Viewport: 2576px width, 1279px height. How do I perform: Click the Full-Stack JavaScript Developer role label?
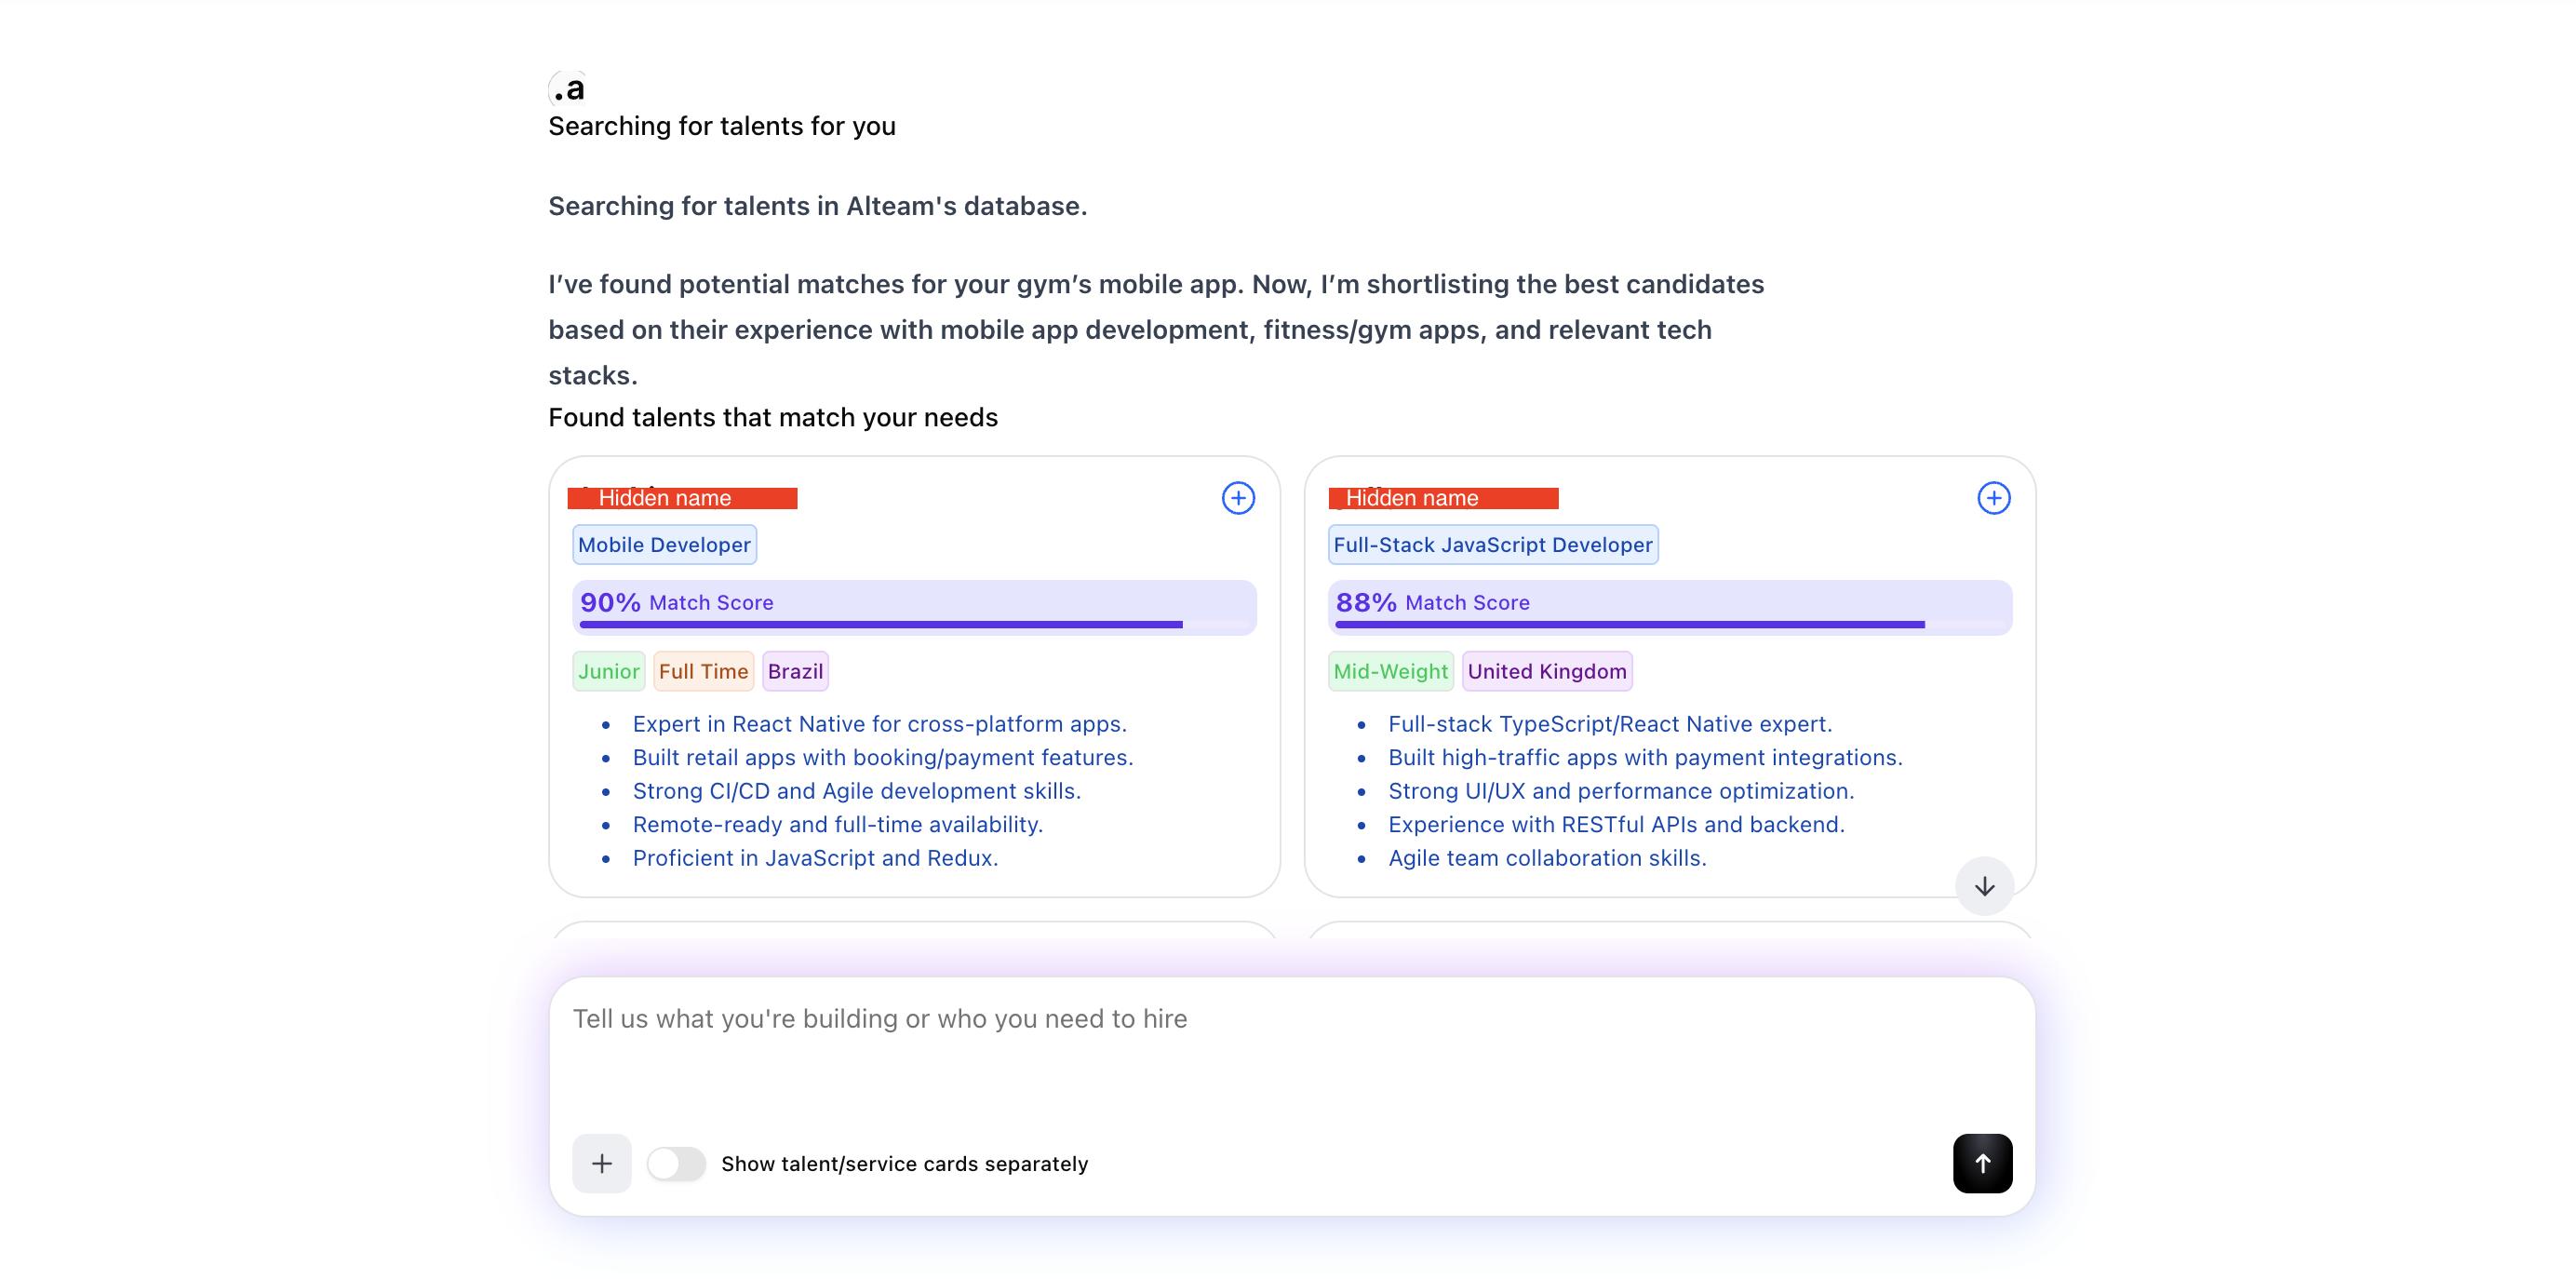pos(1493,544)
